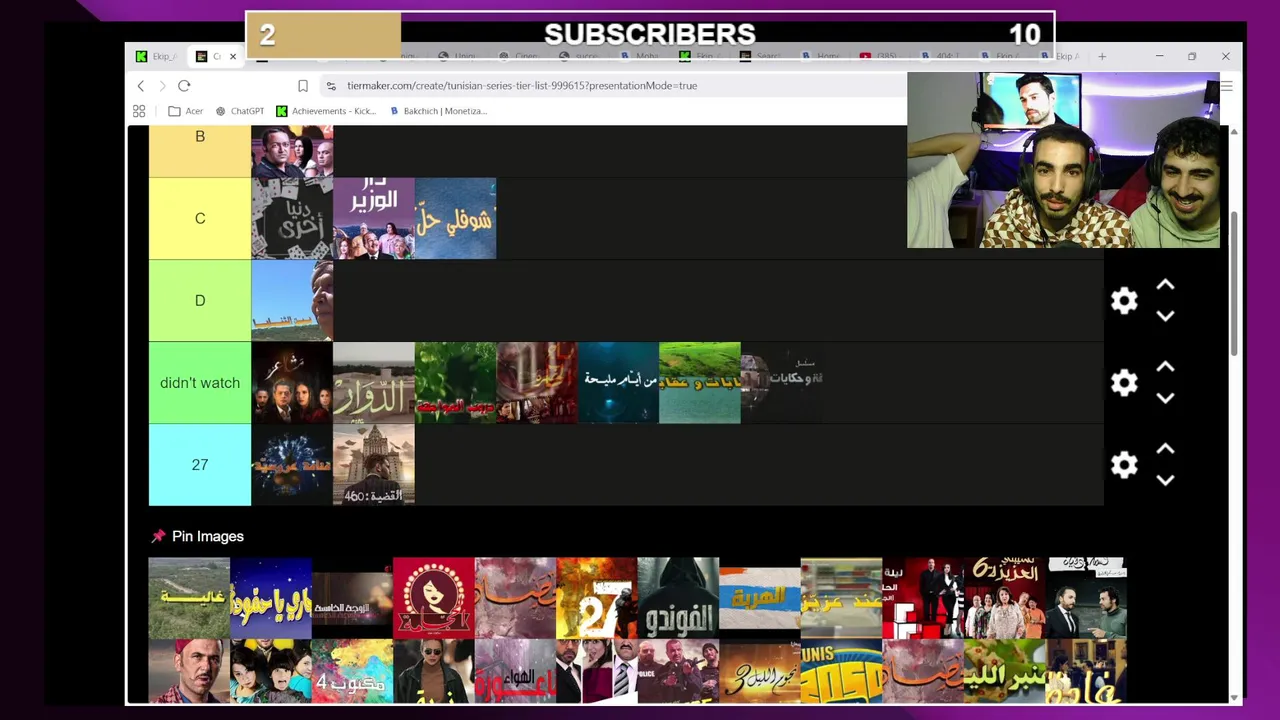Select green field image in didn't watch row
The height and width of the screenshot is (720, 1280).
[x=700, y=383]
